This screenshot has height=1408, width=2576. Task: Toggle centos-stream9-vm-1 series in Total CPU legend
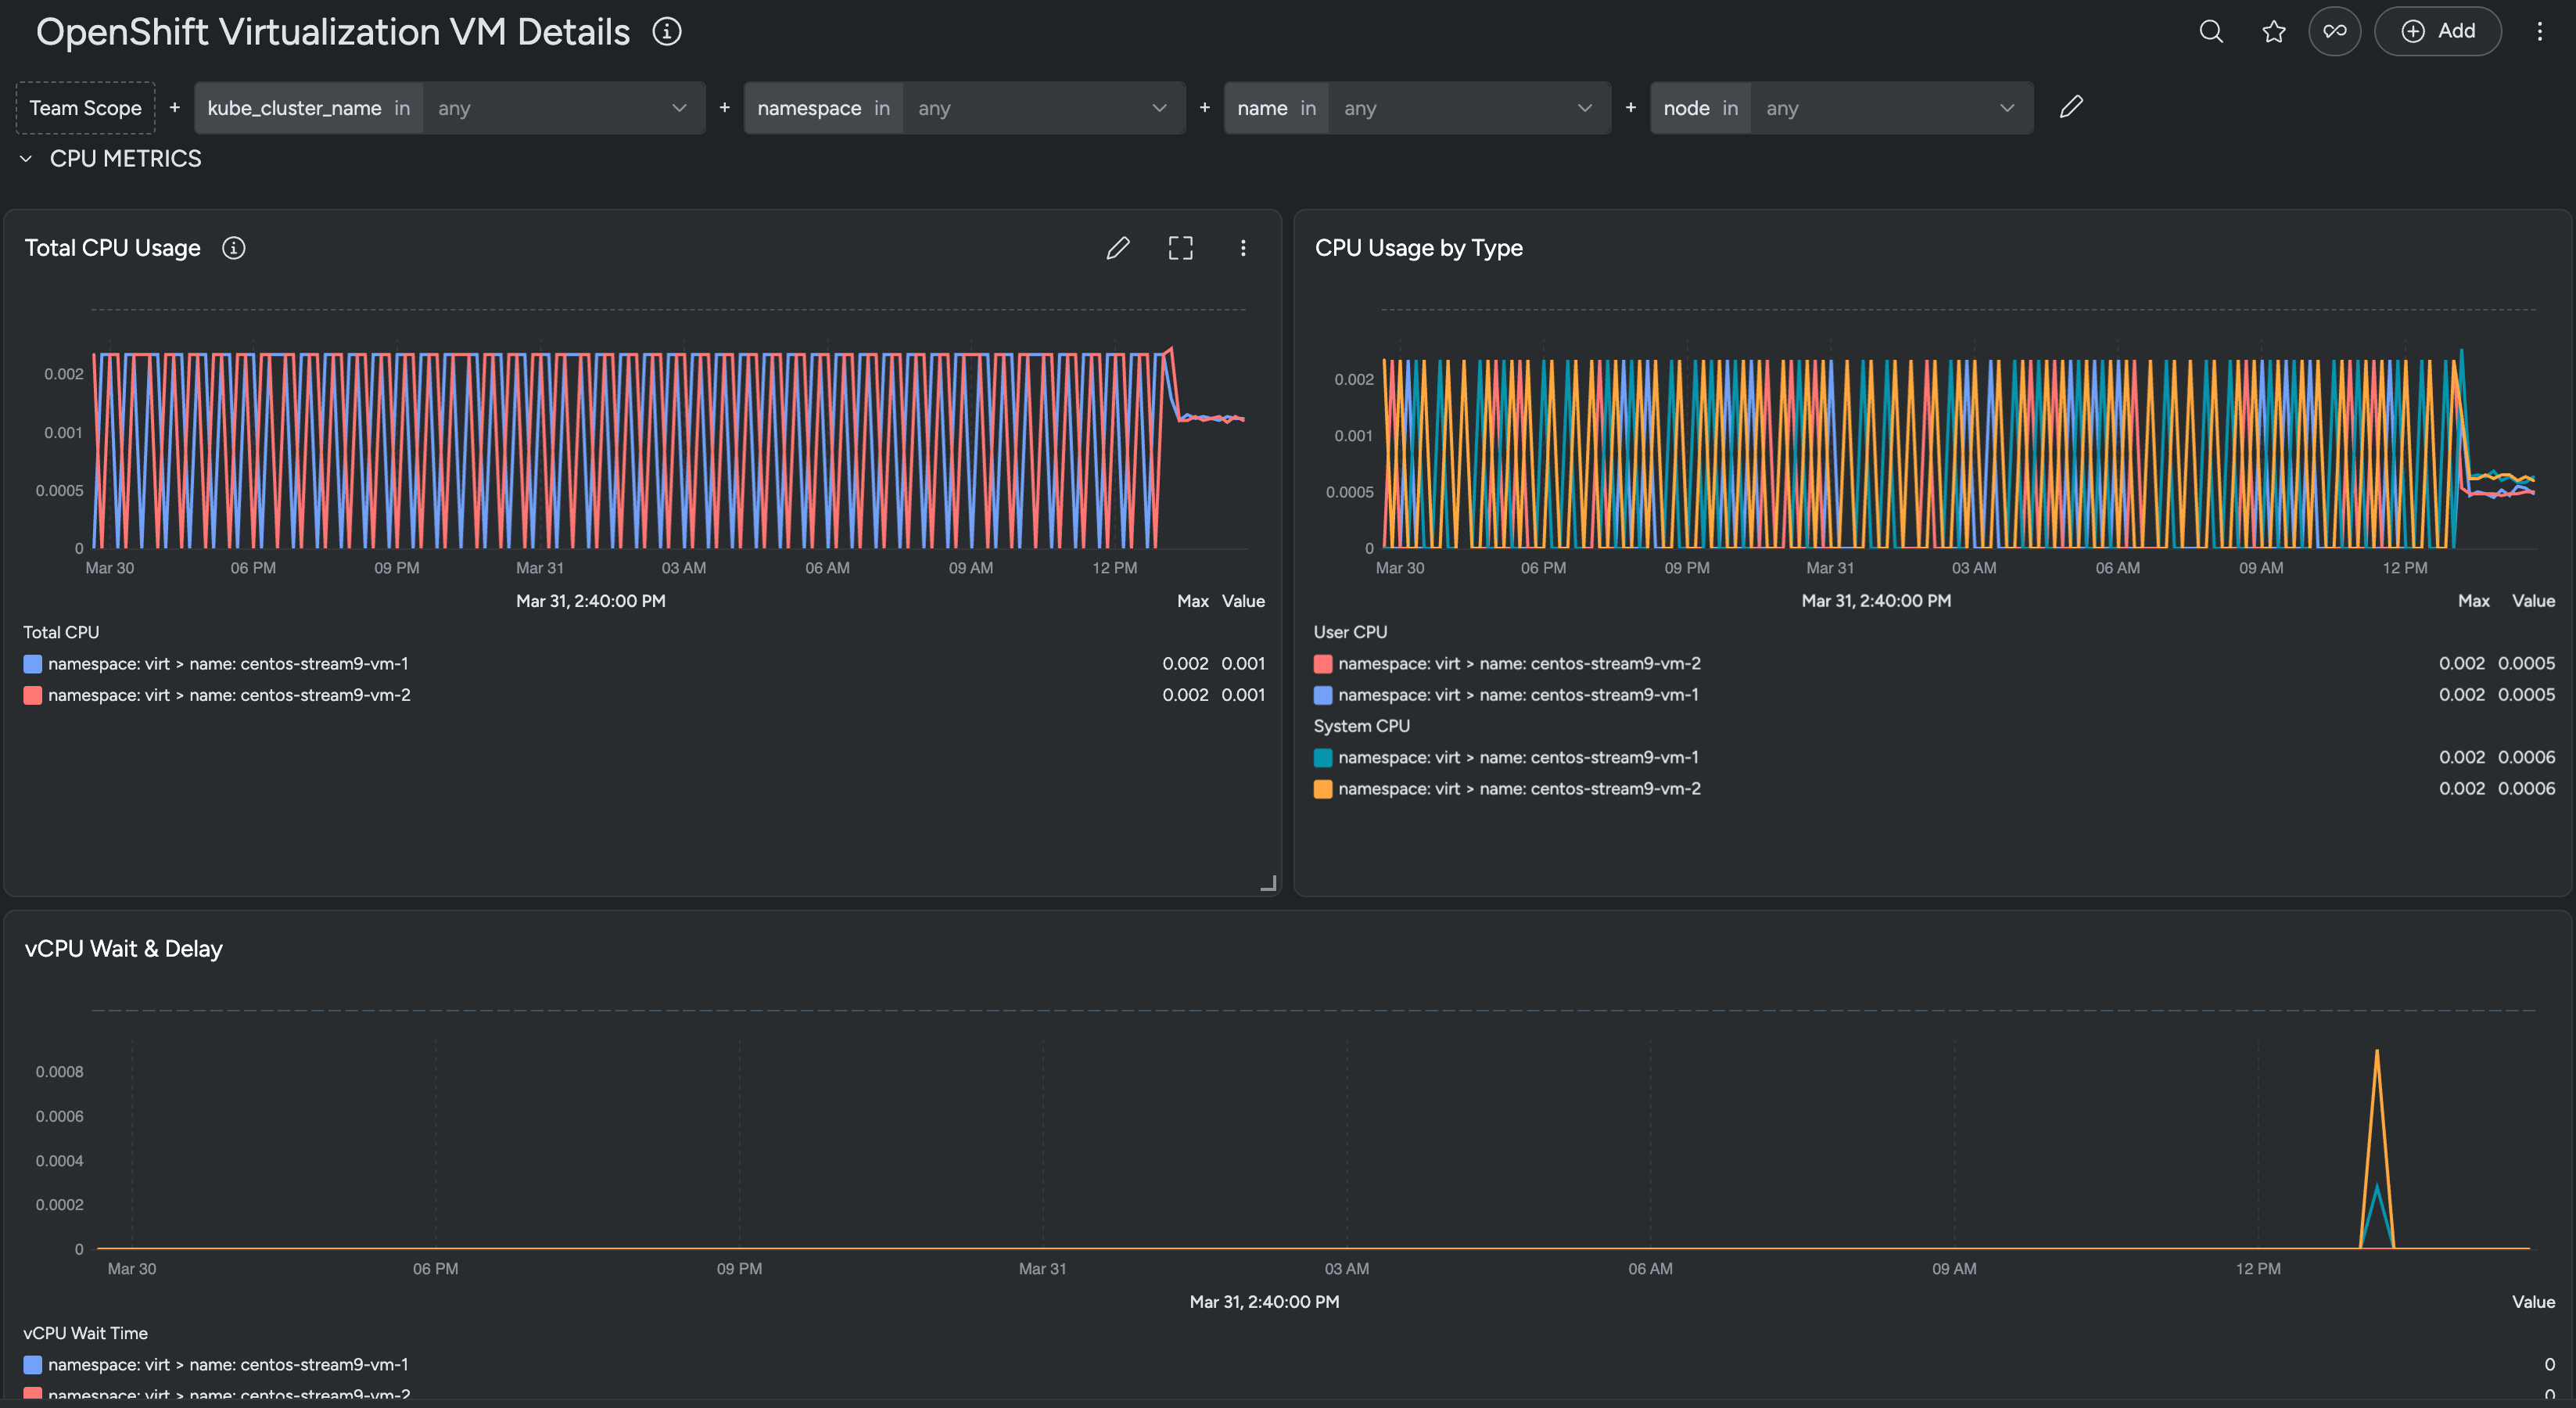(x=227, y=664)
